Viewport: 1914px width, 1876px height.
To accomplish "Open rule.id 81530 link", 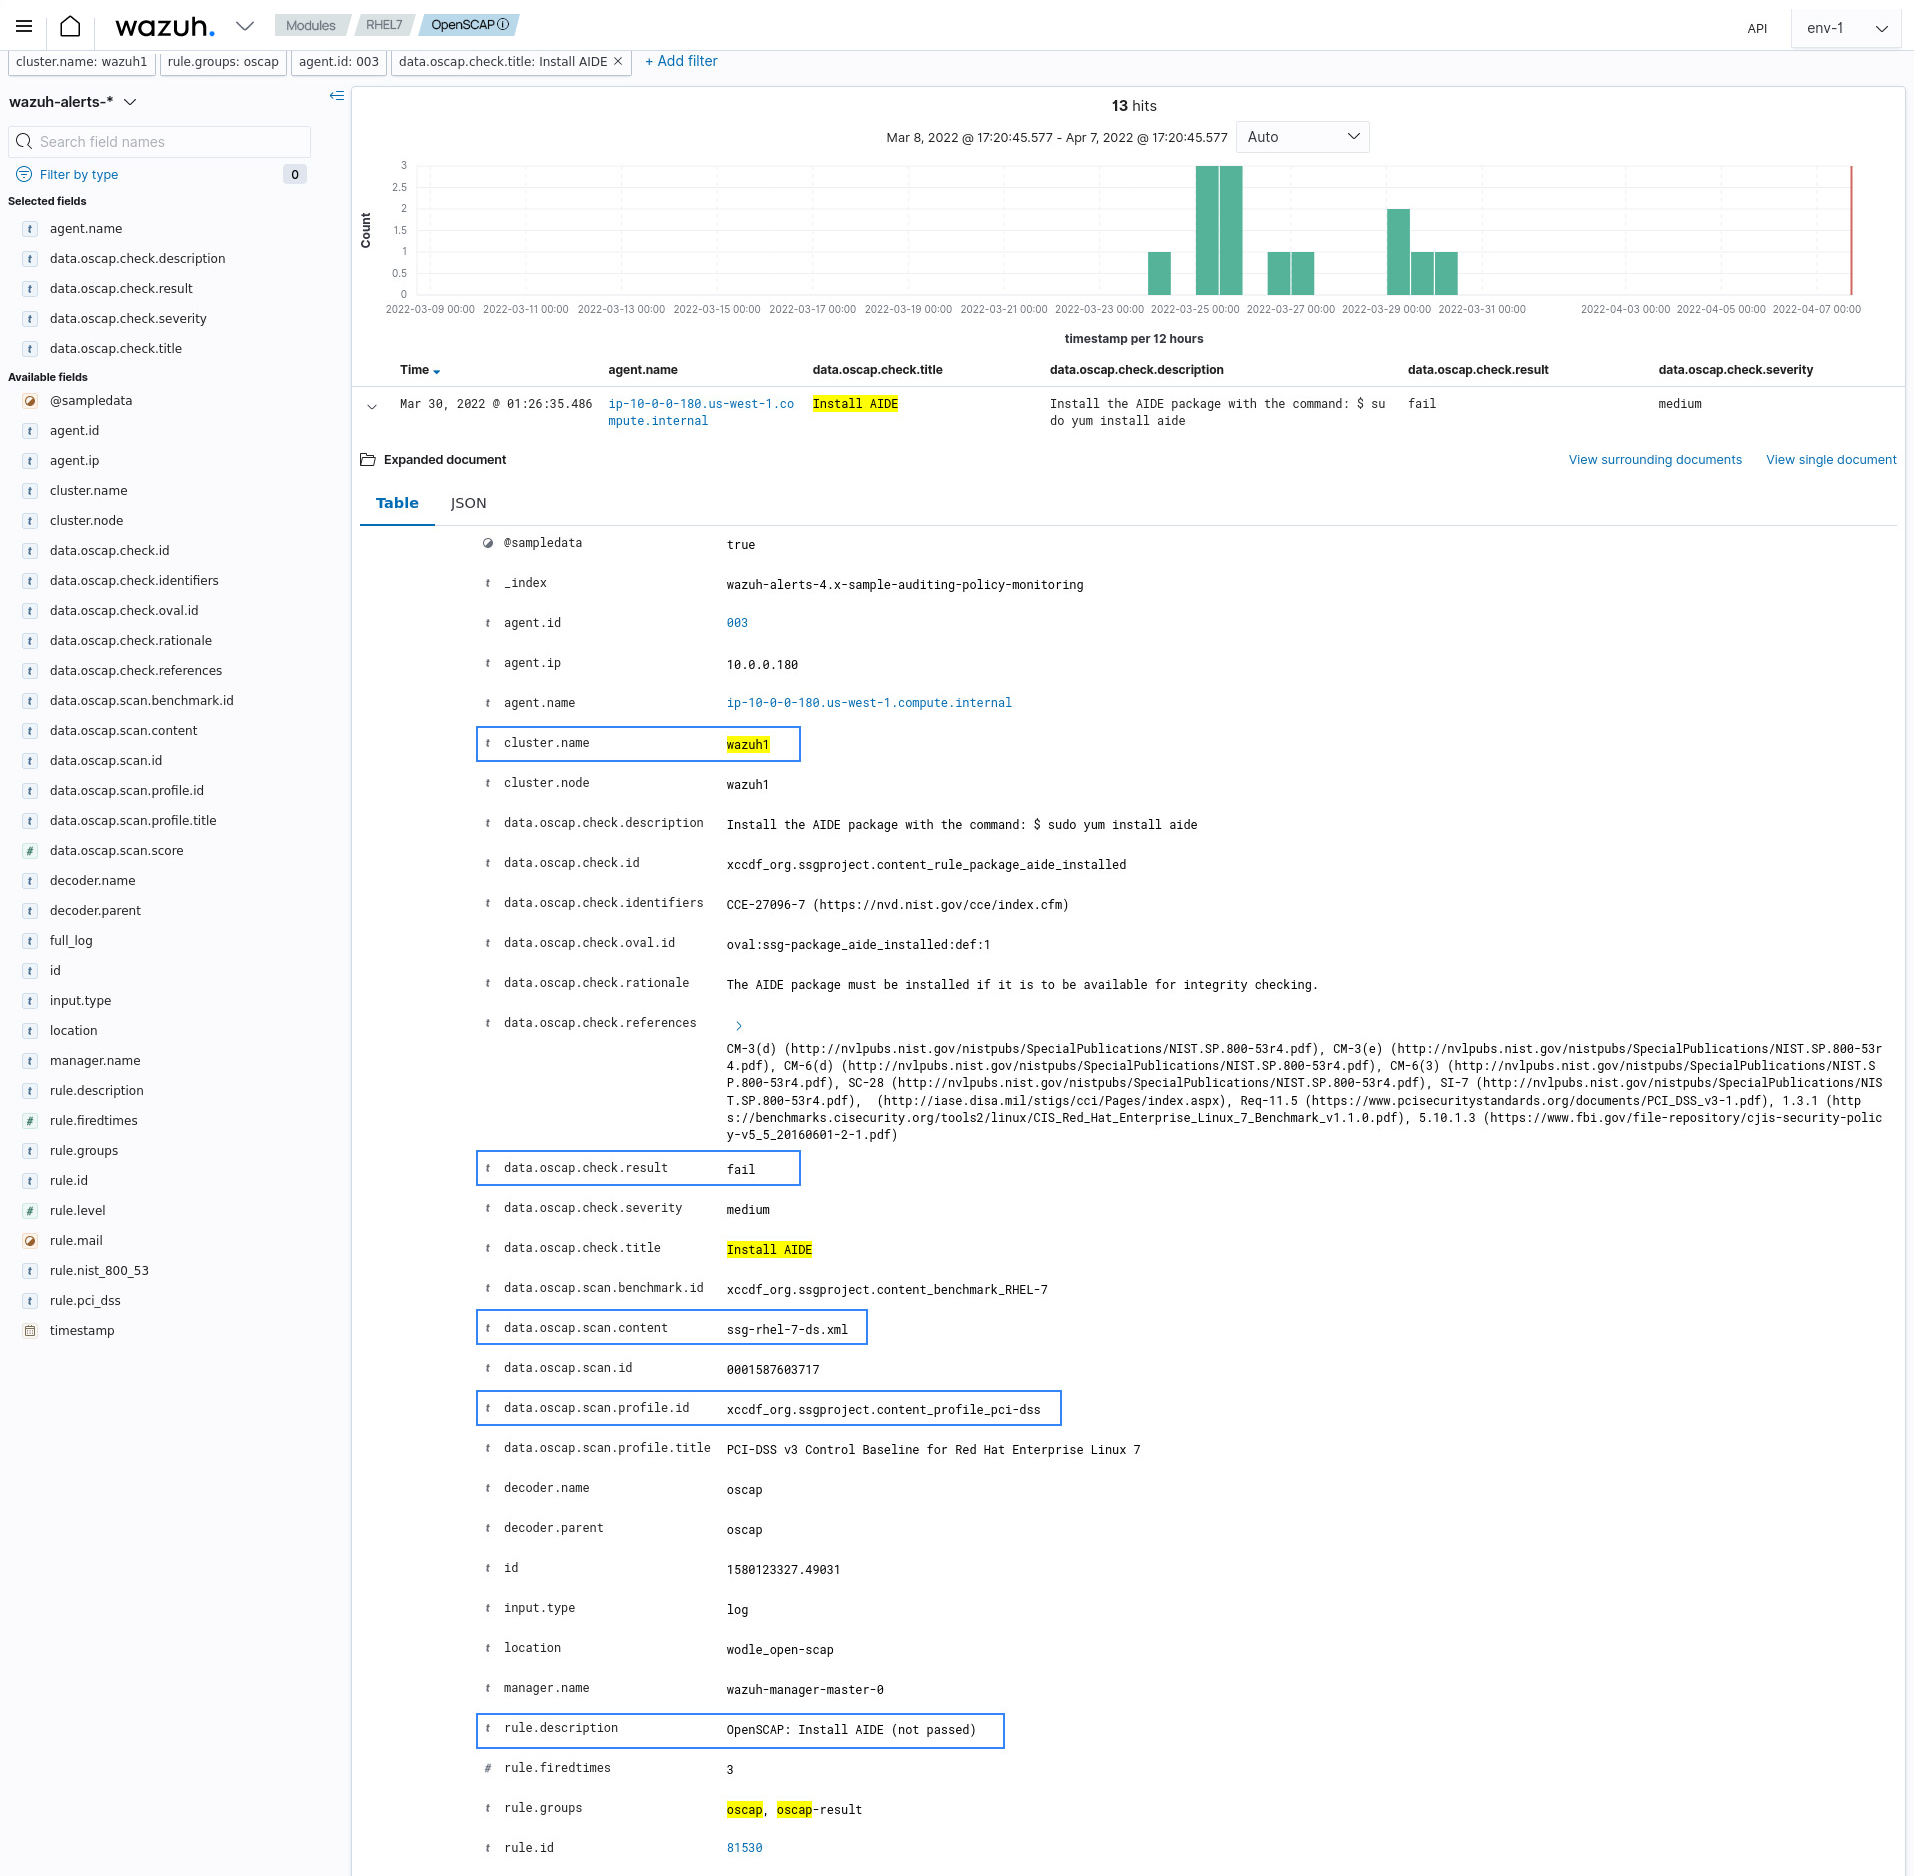I will [744, 1848].
